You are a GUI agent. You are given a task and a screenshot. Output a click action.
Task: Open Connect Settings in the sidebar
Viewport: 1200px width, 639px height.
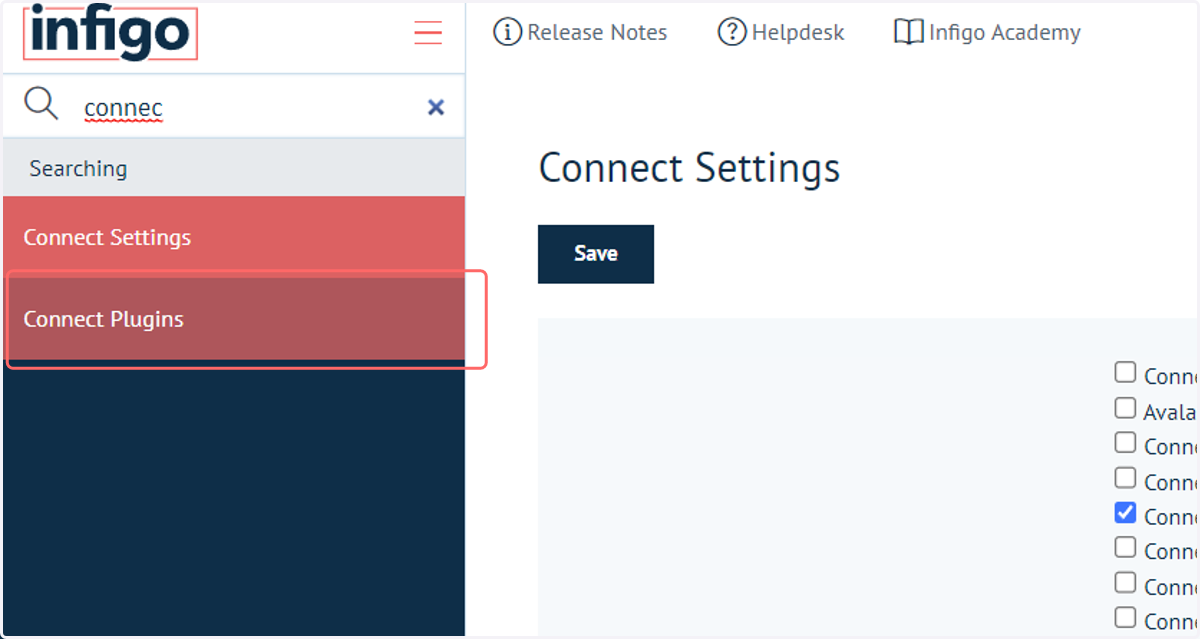point(234,237)
